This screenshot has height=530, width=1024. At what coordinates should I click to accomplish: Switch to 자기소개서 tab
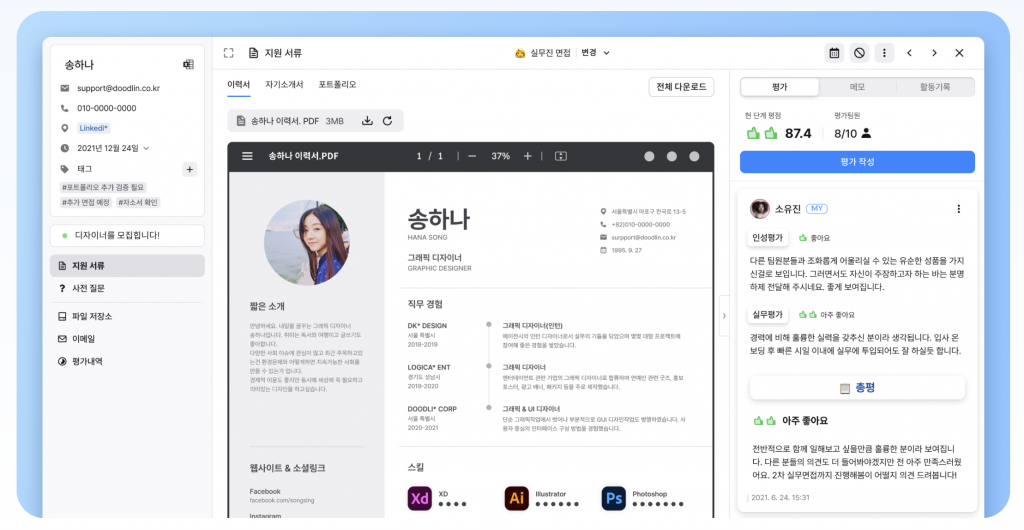(284, 85)
